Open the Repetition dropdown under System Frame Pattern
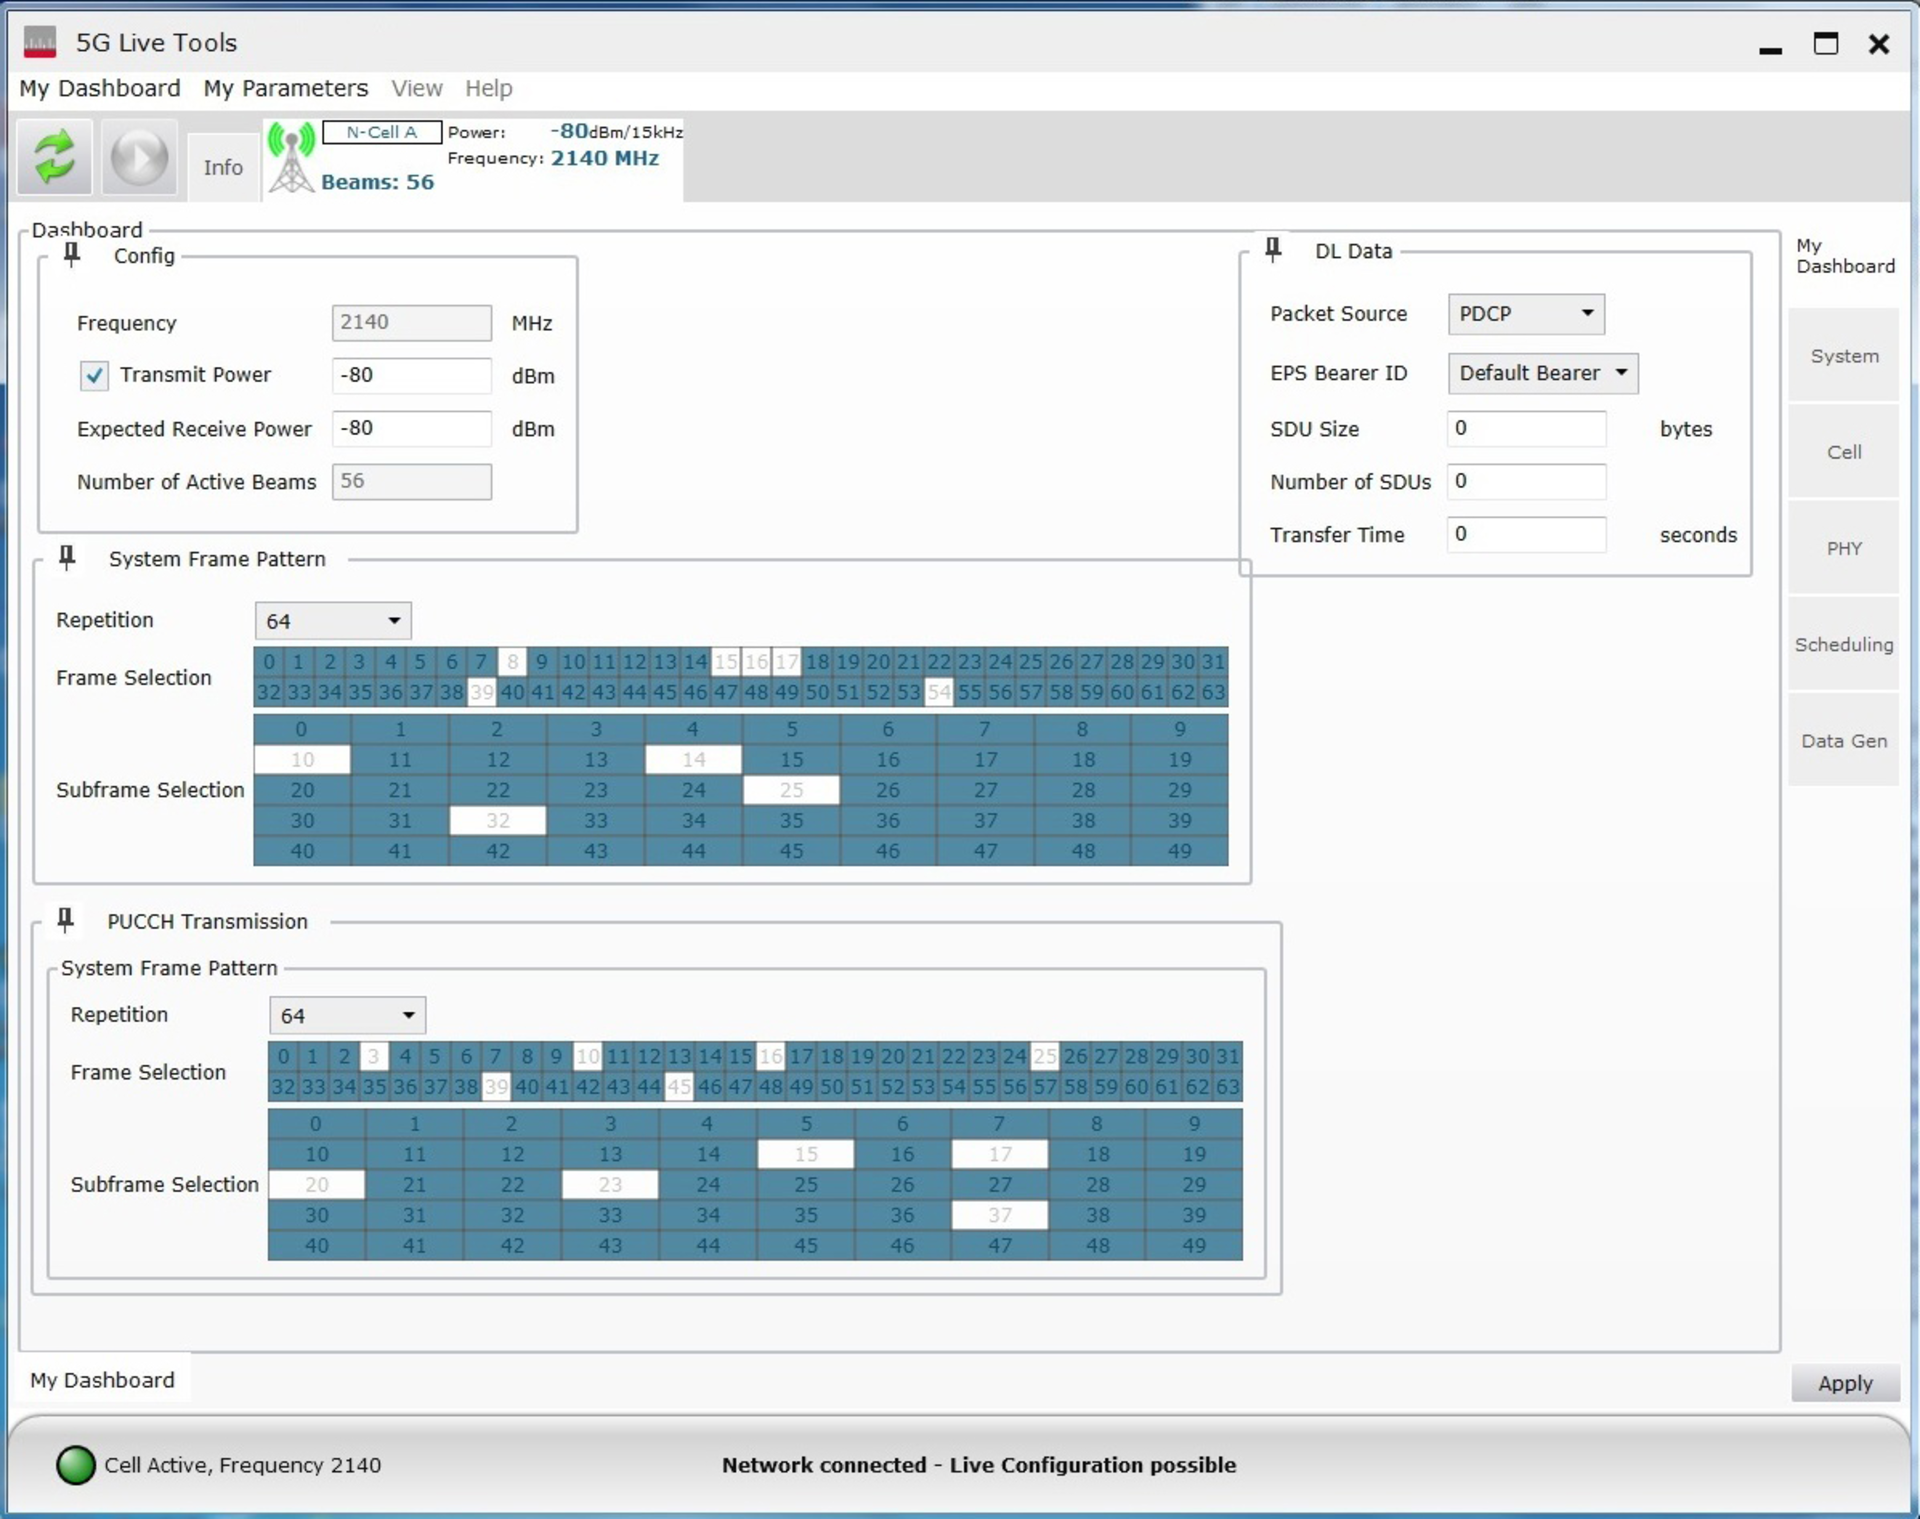 click(x=332, y=620)
